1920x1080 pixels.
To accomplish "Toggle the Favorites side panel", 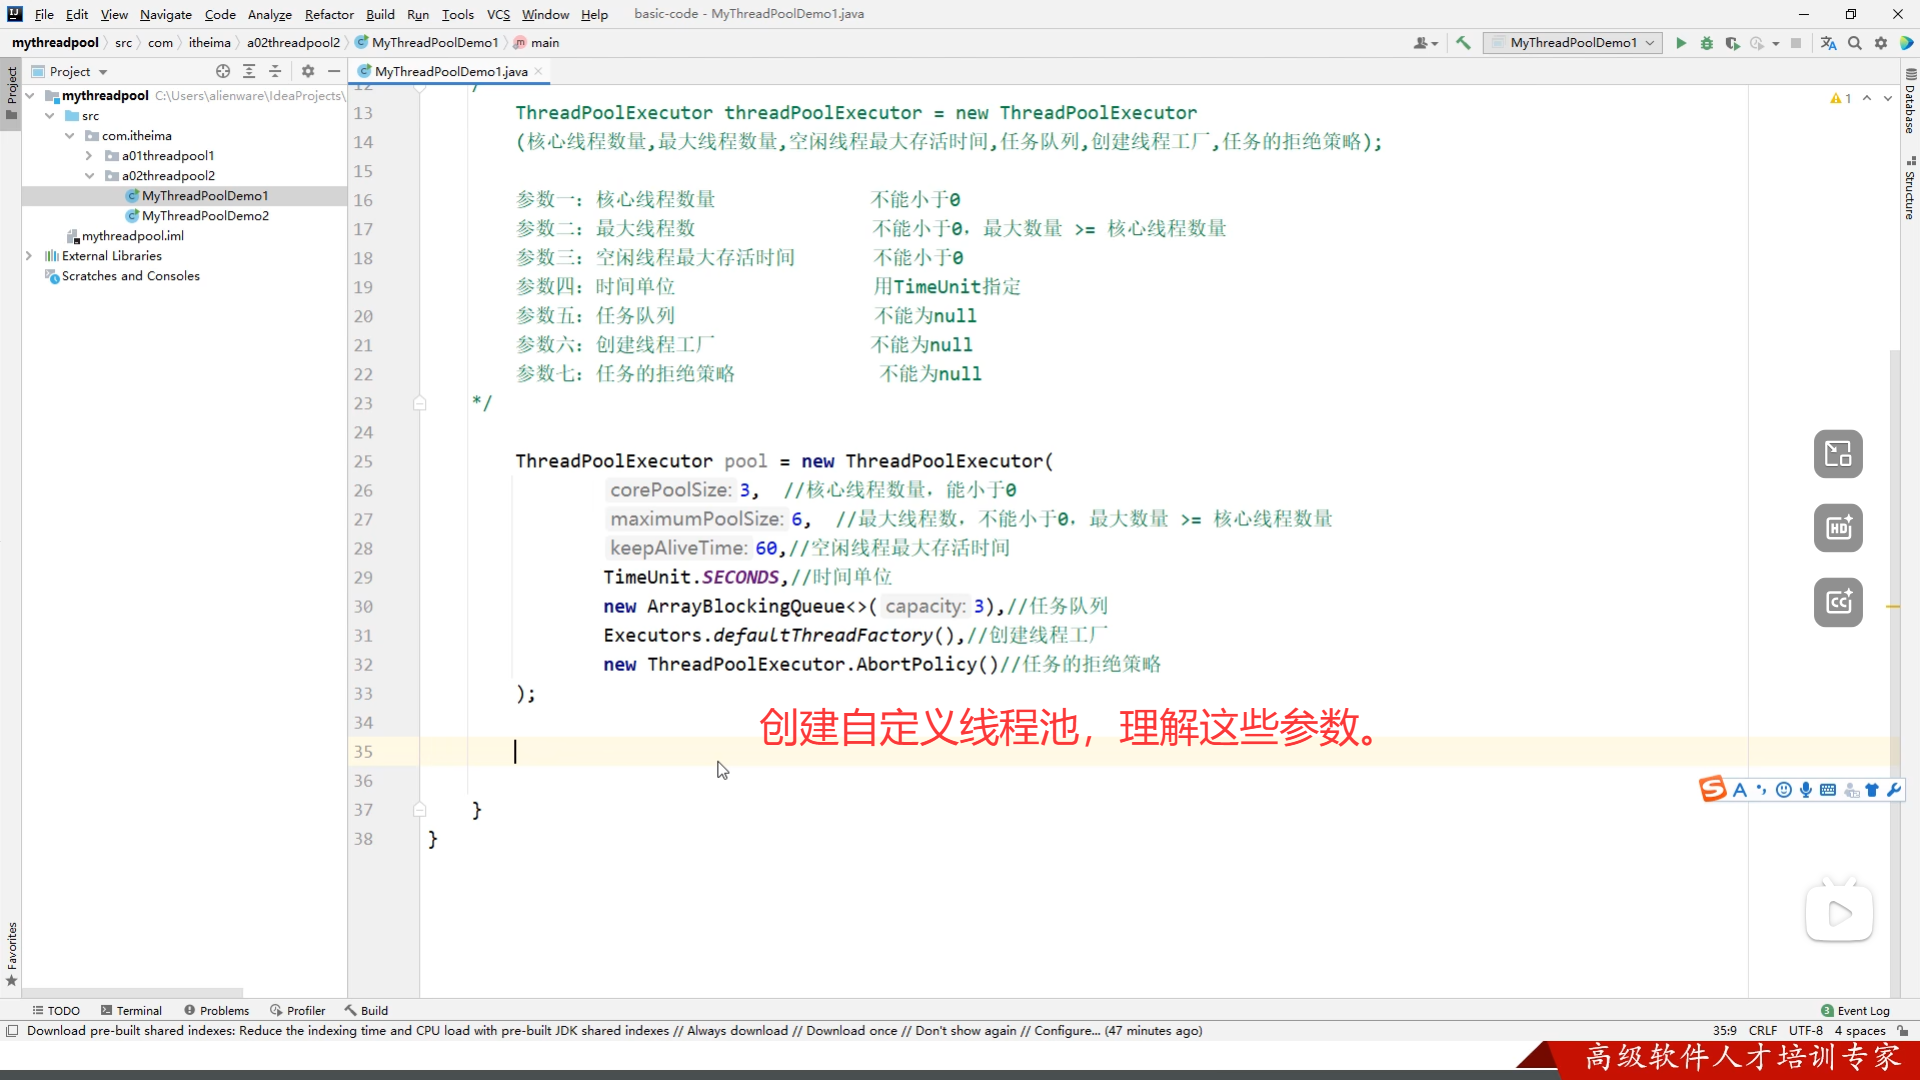I will pyautogui.click(x=11, y=952).
